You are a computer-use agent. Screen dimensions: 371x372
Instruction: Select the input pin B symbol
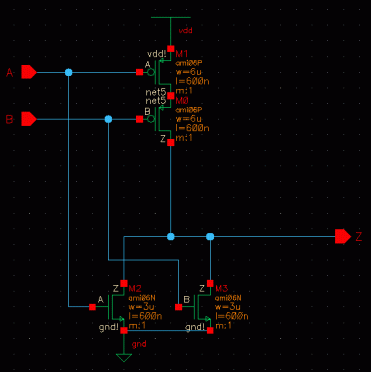point(29,119)
